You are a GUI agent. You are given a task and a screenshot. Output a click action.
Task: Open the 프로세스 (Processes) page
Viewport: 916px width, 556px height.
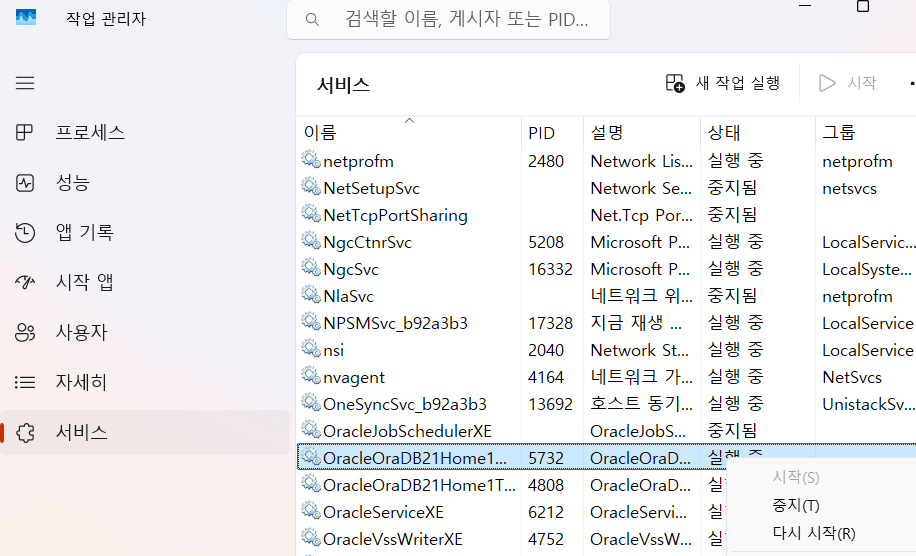145,133
